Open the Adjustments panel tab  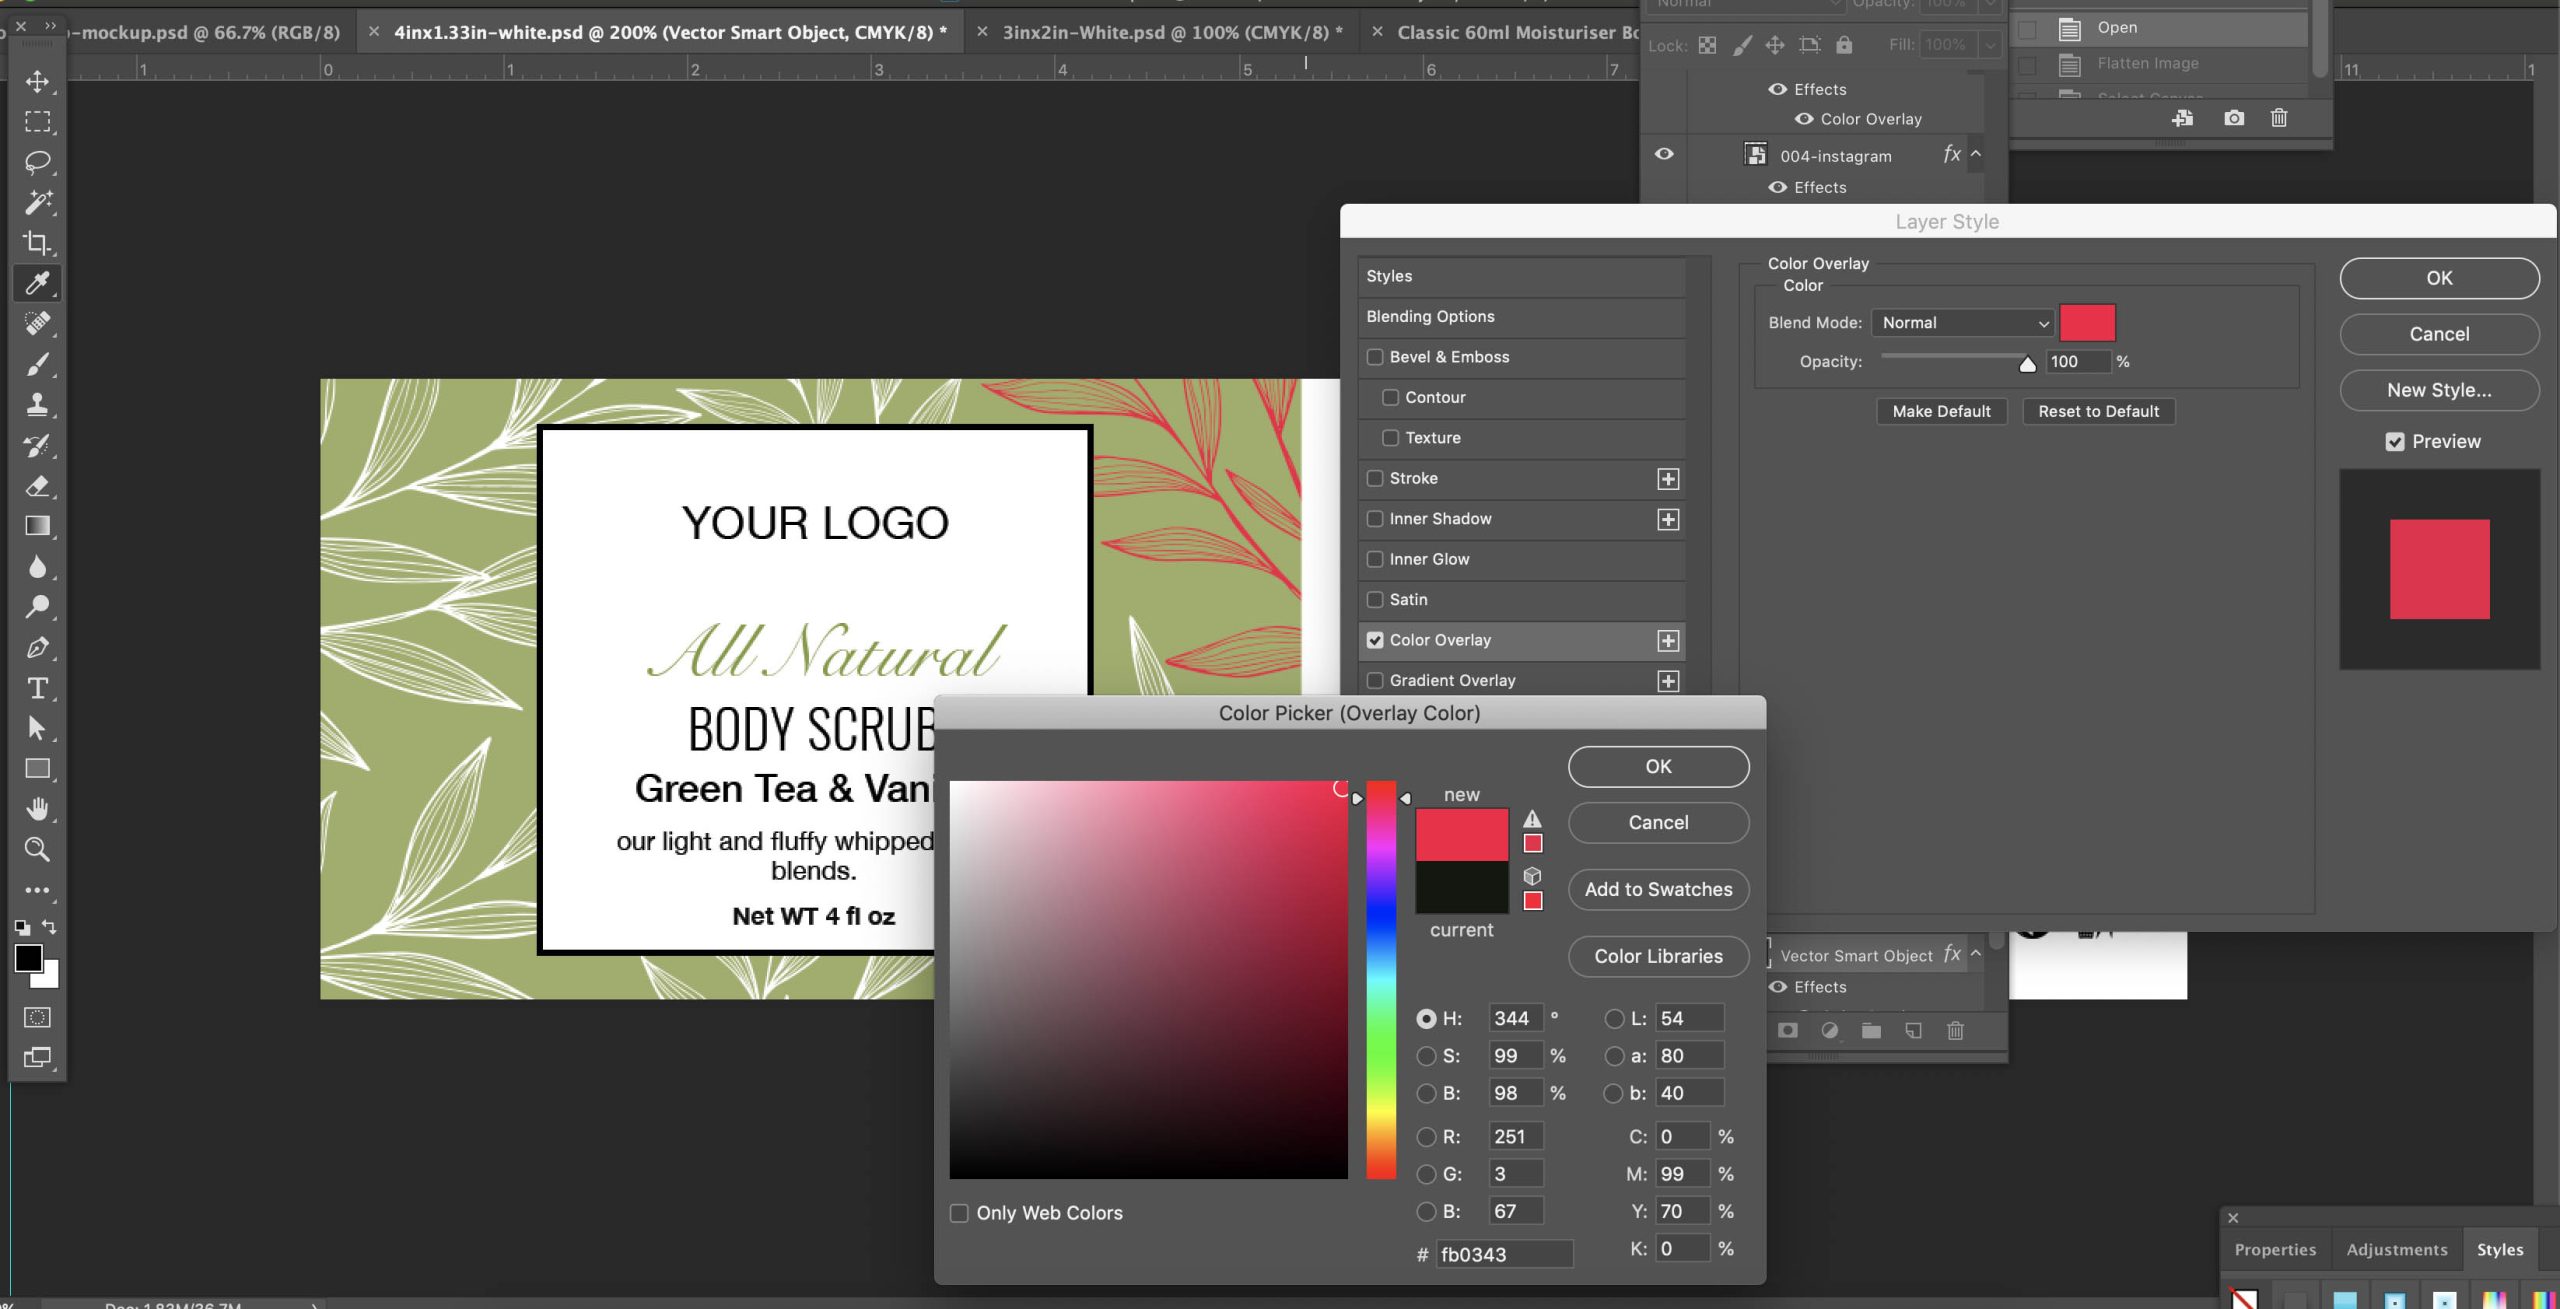(2396, 1250)
